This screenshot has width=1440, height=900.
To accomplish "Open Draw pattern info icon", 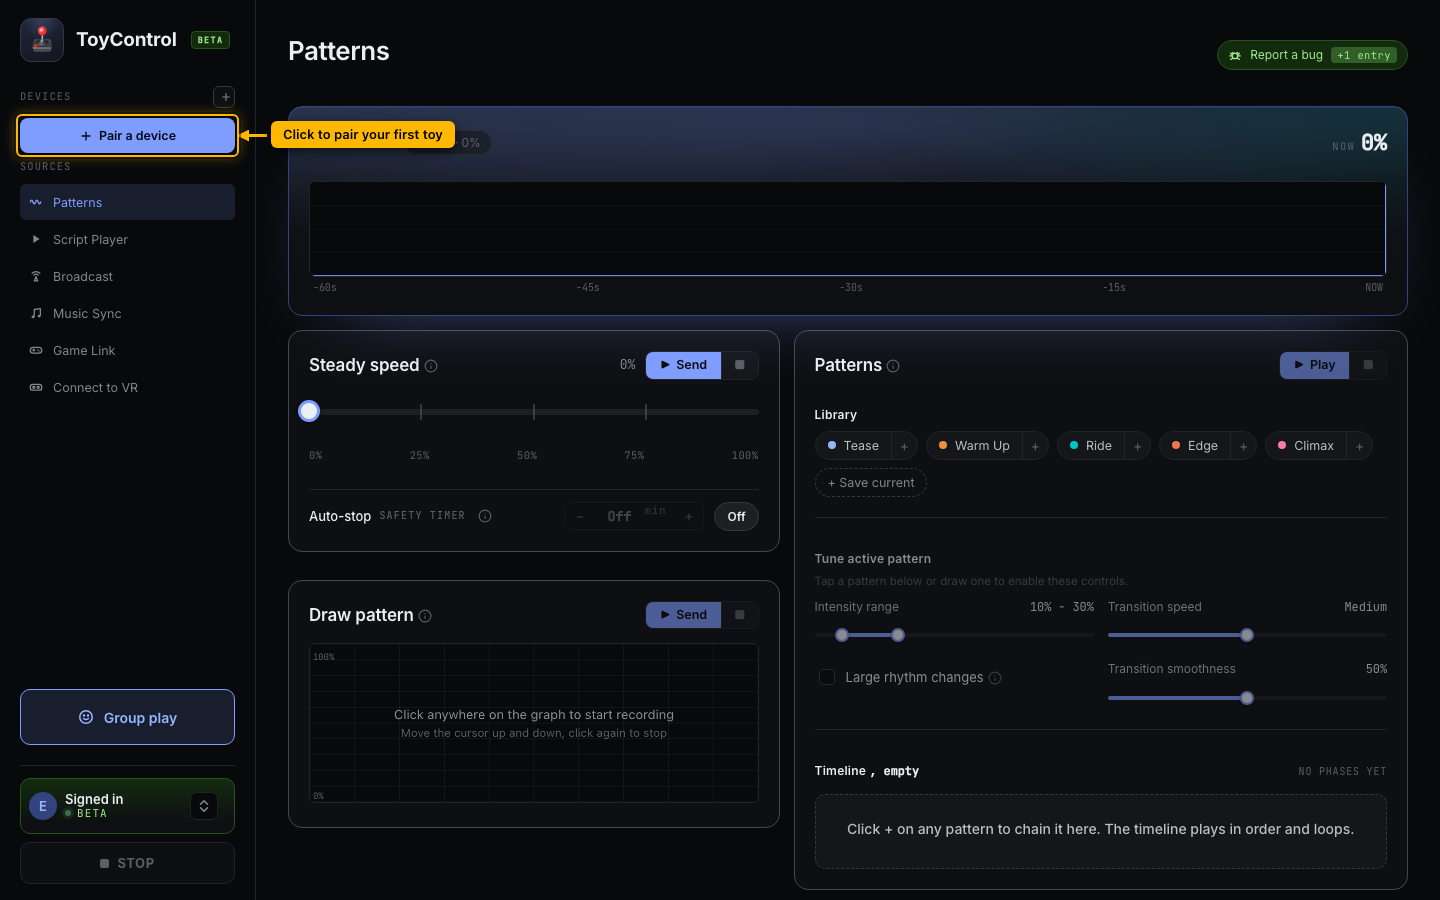I will click(x=425, y=616).
